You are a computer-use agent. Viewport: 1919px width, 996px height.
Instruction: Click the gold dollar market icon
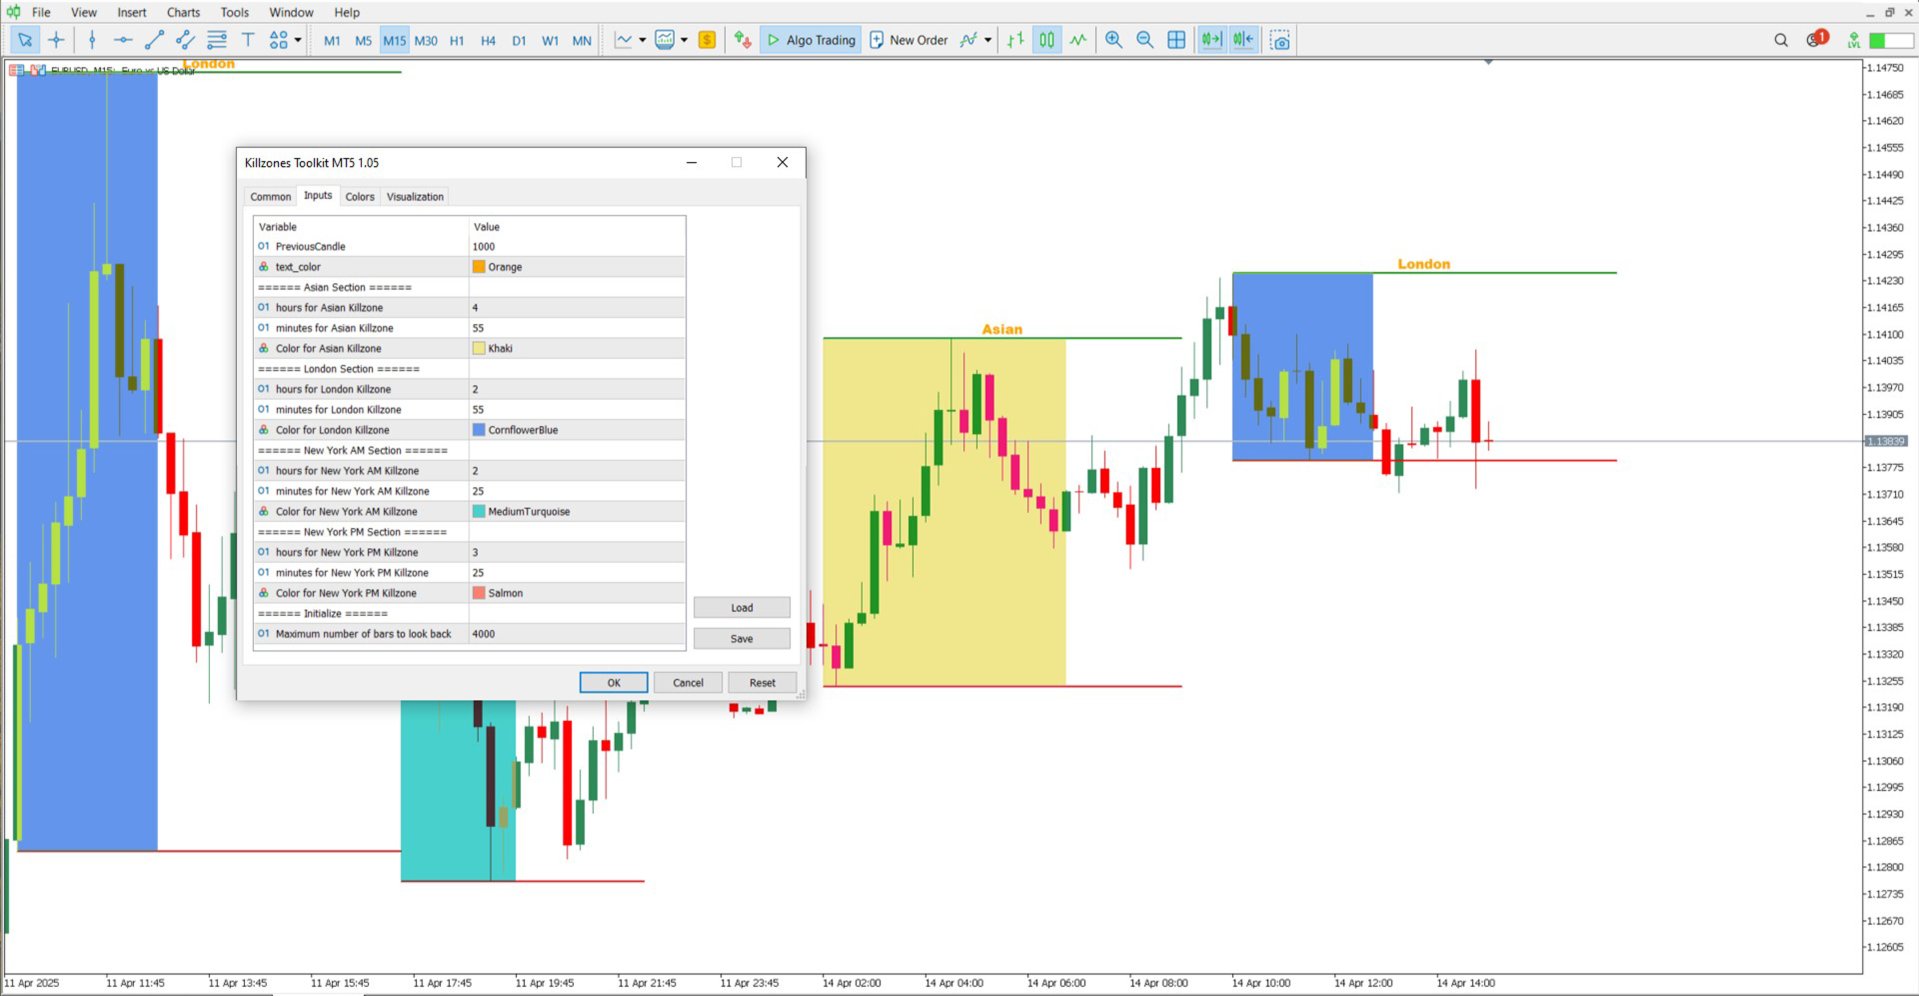tap(707, 40)
